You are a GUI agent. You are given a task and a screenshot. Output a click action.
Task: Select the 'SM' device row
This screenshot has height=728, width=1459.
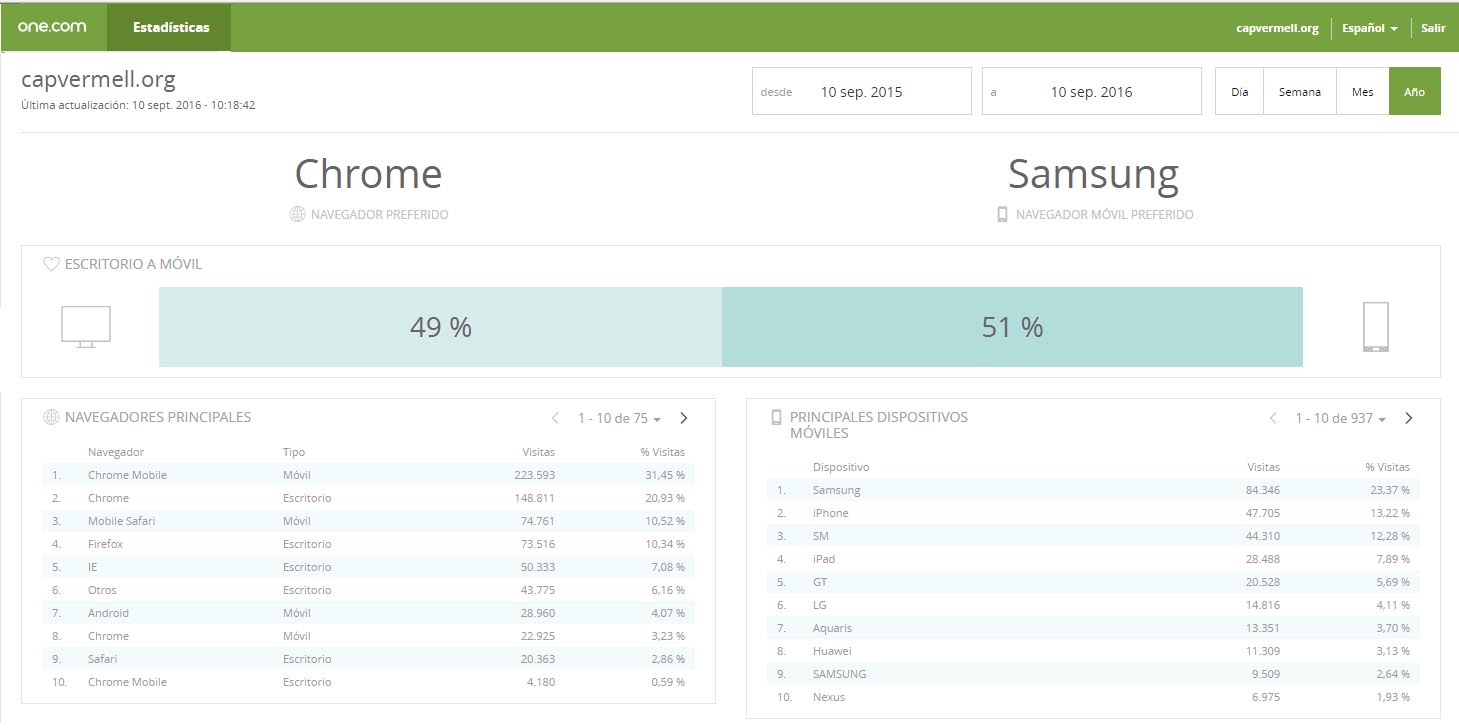(x=1093, y=536)
